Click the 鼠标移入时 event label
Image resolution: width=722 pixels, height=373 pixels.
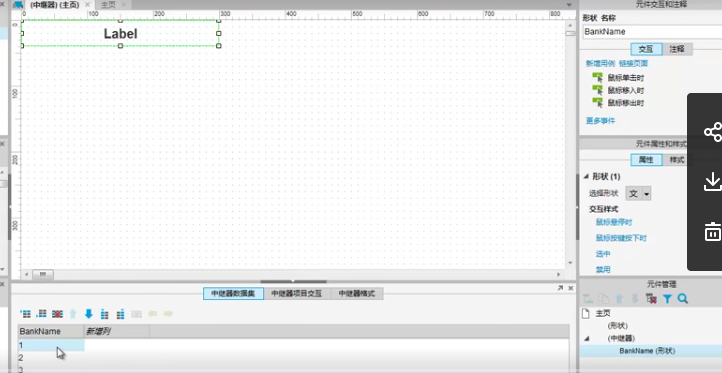click(x=626, y=90)
